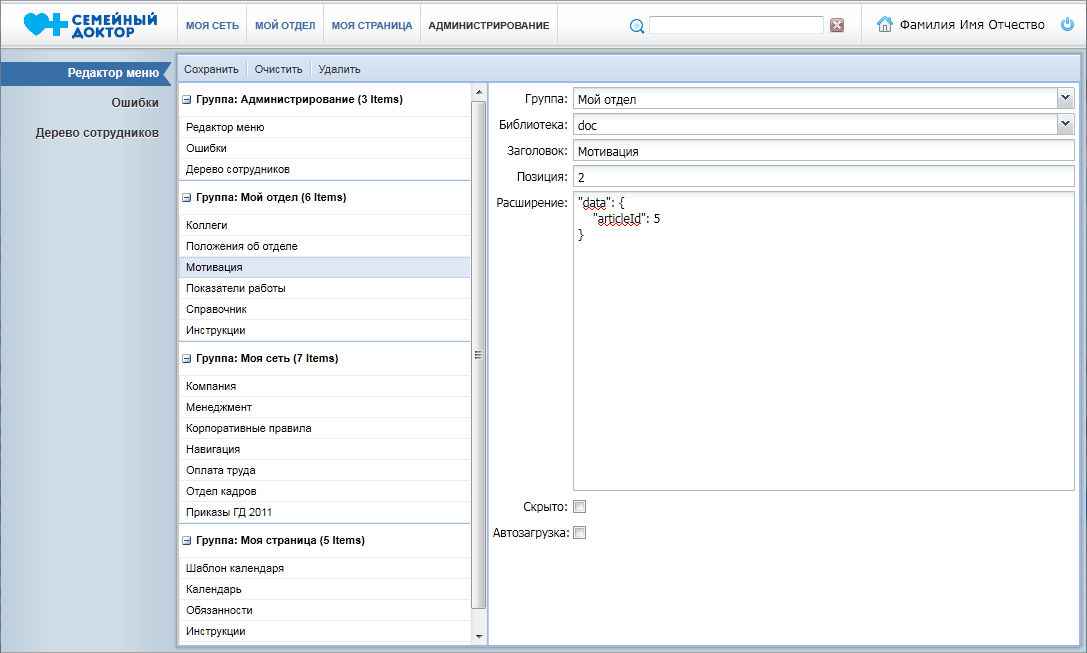
Task: Log out with the power icon
Action: point(1067,24)
